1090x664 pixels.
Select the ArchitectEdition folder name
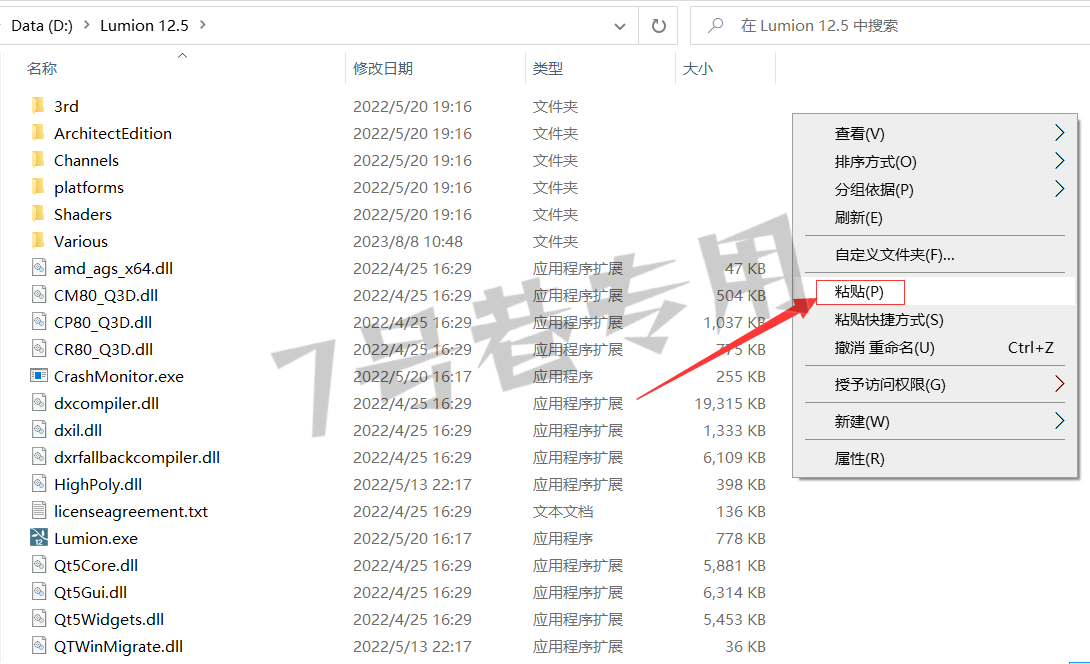(113, 133)
